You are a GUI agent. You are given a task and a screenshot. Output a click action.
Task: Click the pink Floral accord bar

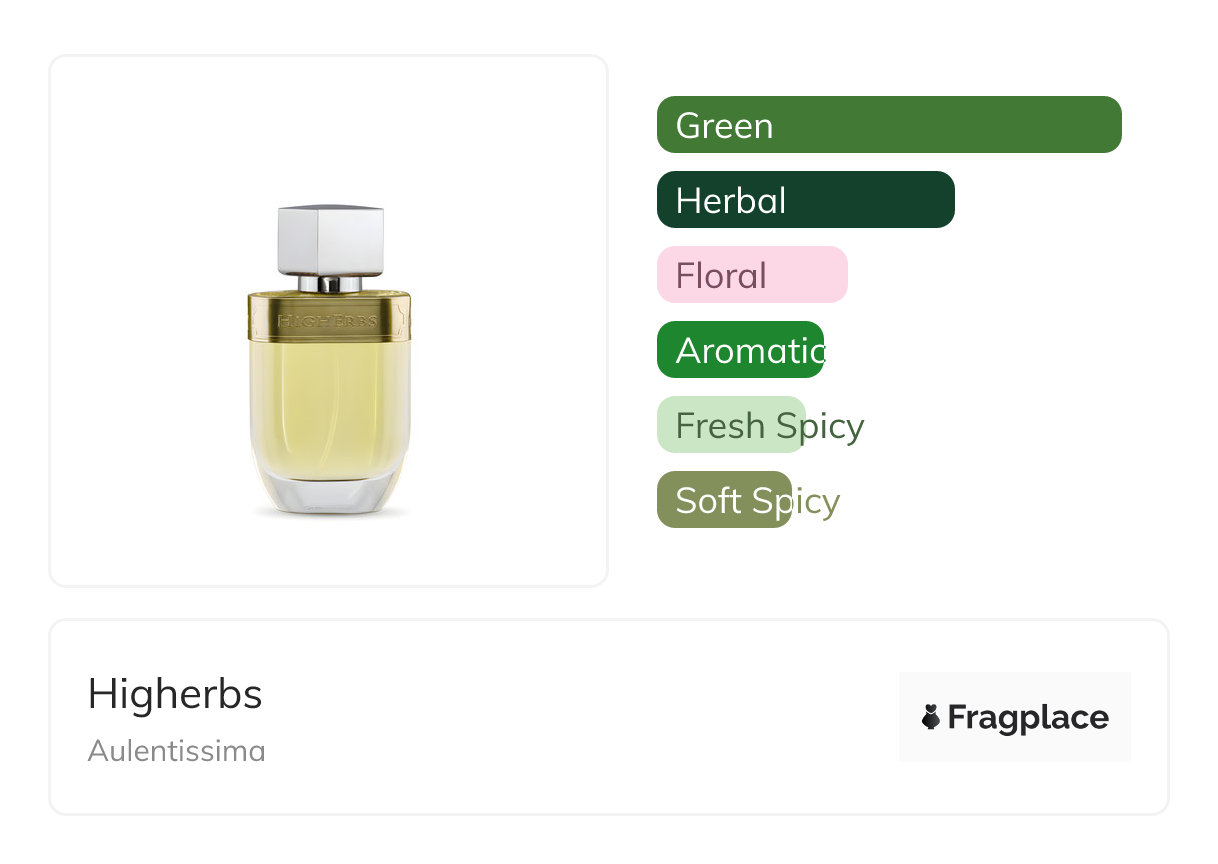coord(752,275)
